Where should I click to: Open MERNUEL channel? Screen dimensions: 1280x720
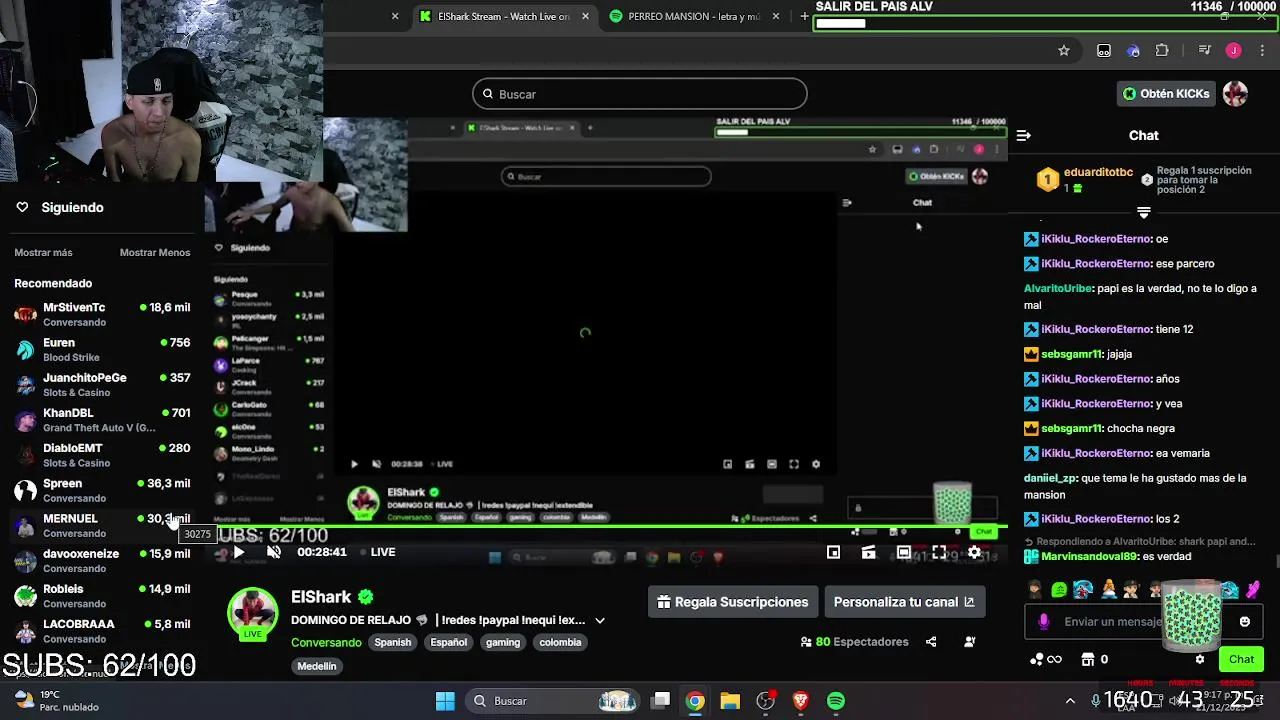[x=102, y=525]
